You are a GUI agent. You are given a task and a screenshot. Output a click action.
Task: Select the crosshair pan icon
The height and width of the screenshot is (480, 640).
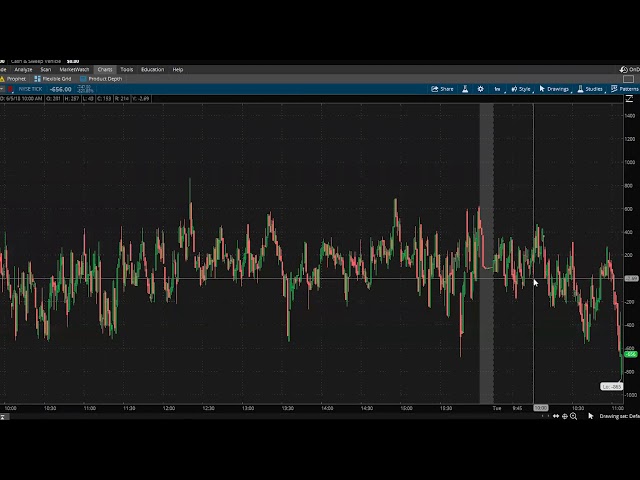(x=564, y=416)
